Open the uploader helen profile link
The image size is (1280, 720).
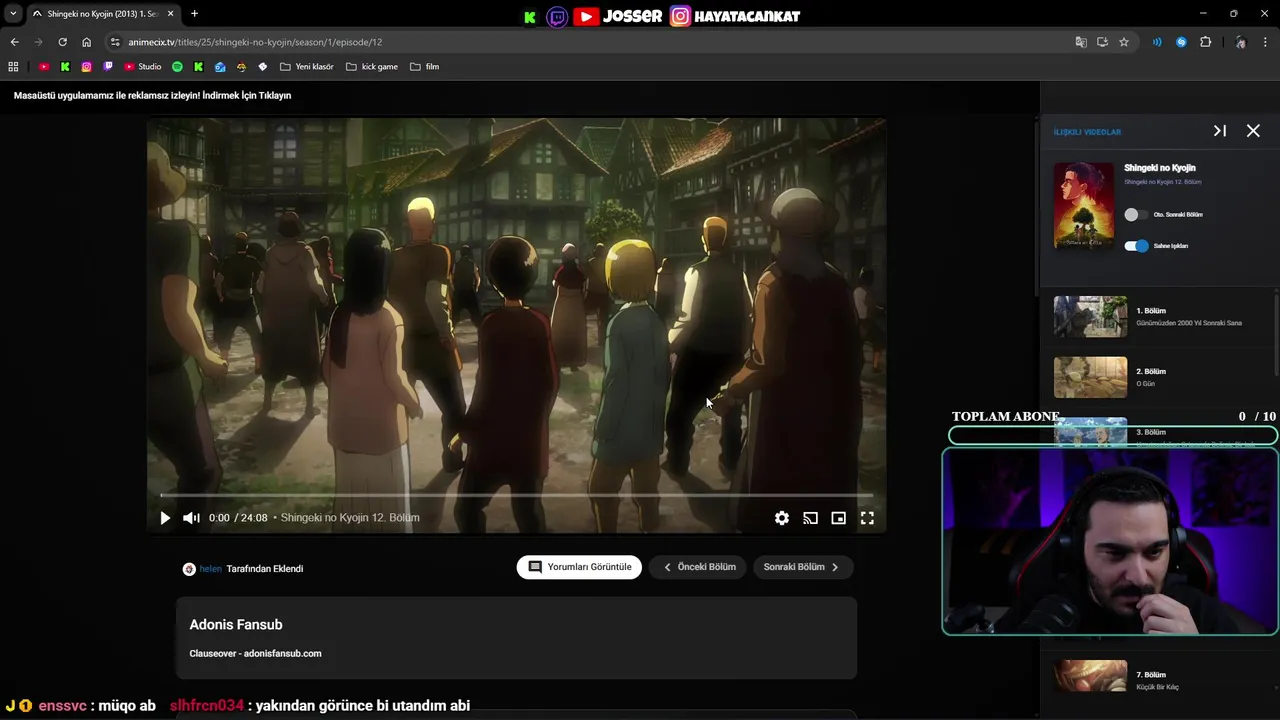click(210, 569)
